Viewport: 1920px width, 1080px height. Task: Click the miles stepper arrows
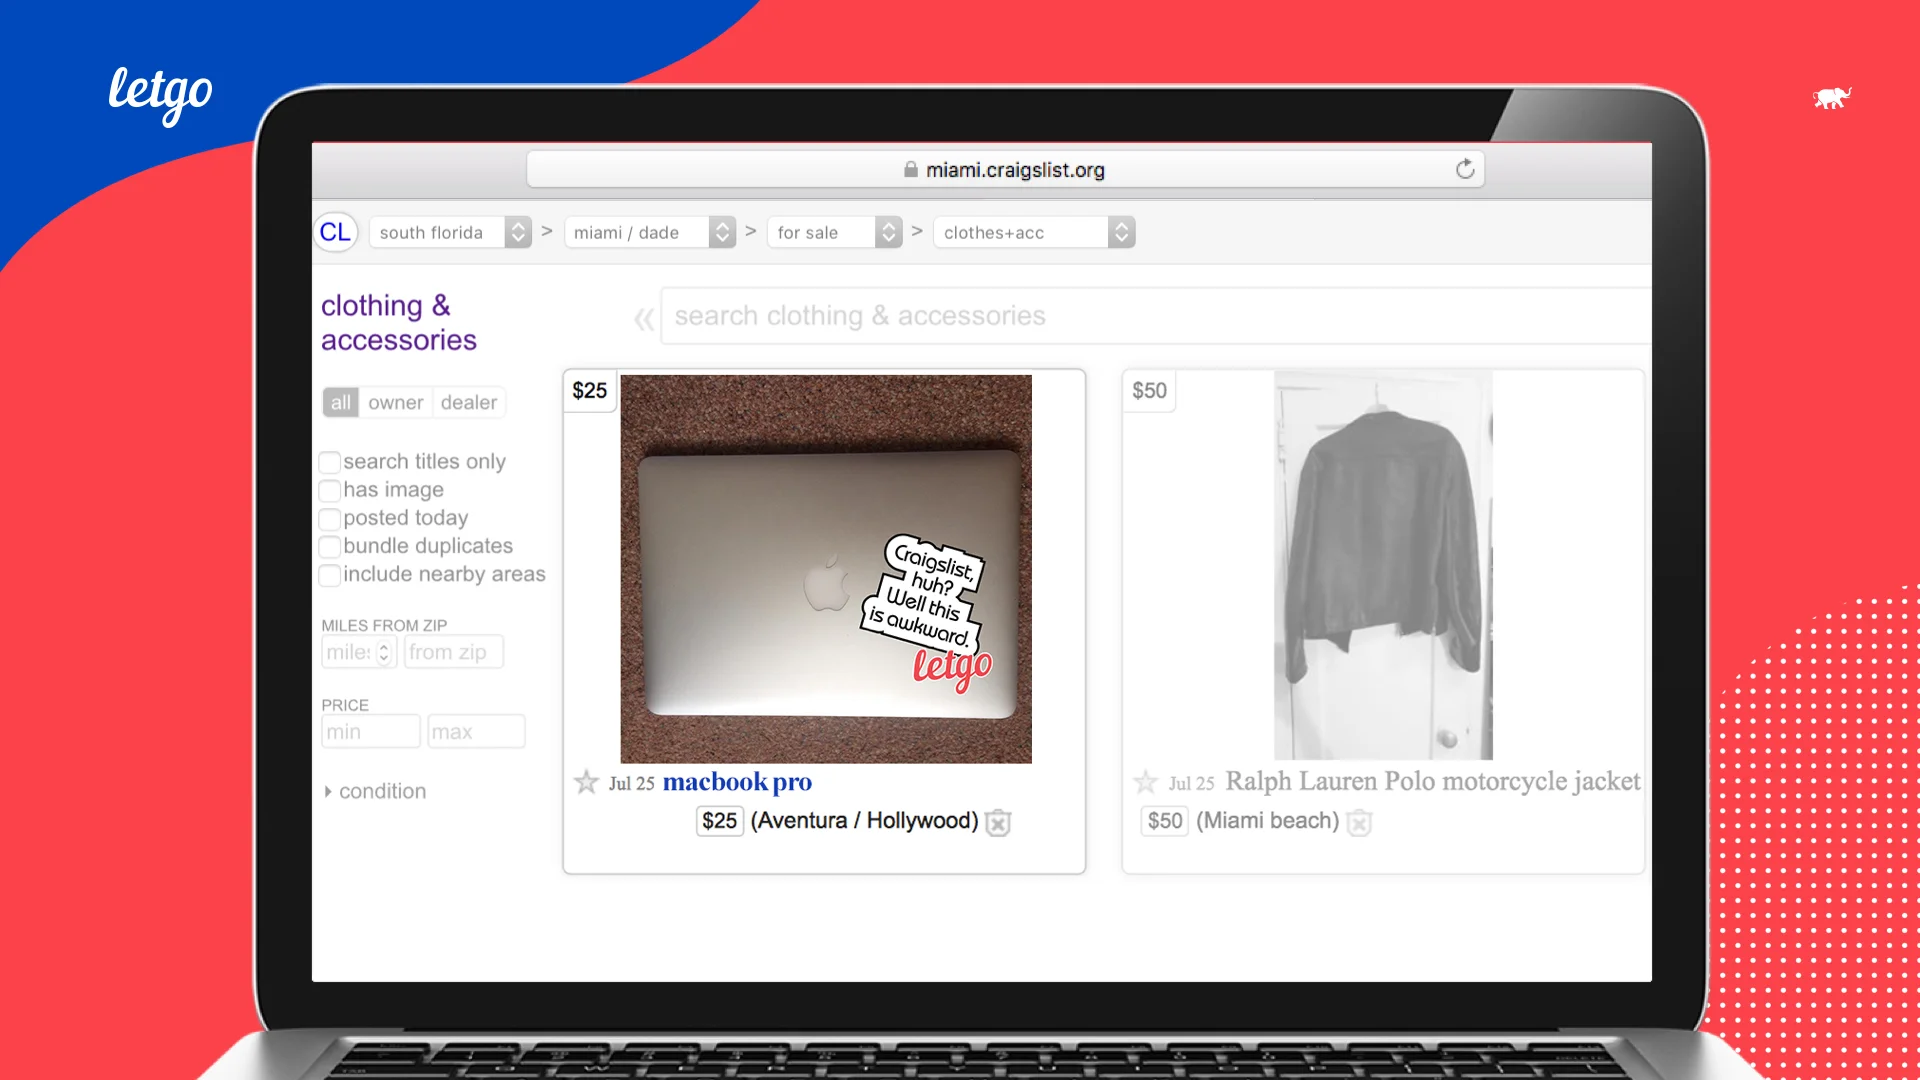click(x=384, y=652)
